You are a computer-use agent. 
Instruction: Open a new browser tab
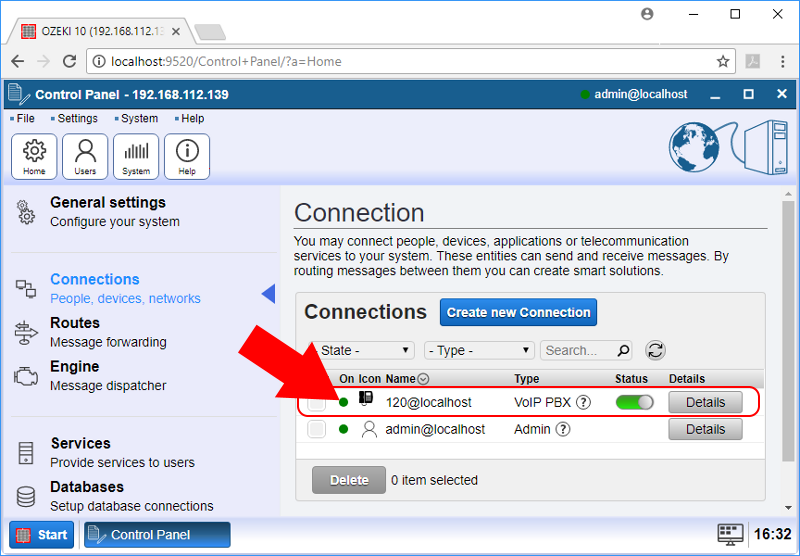click(210, 32)
